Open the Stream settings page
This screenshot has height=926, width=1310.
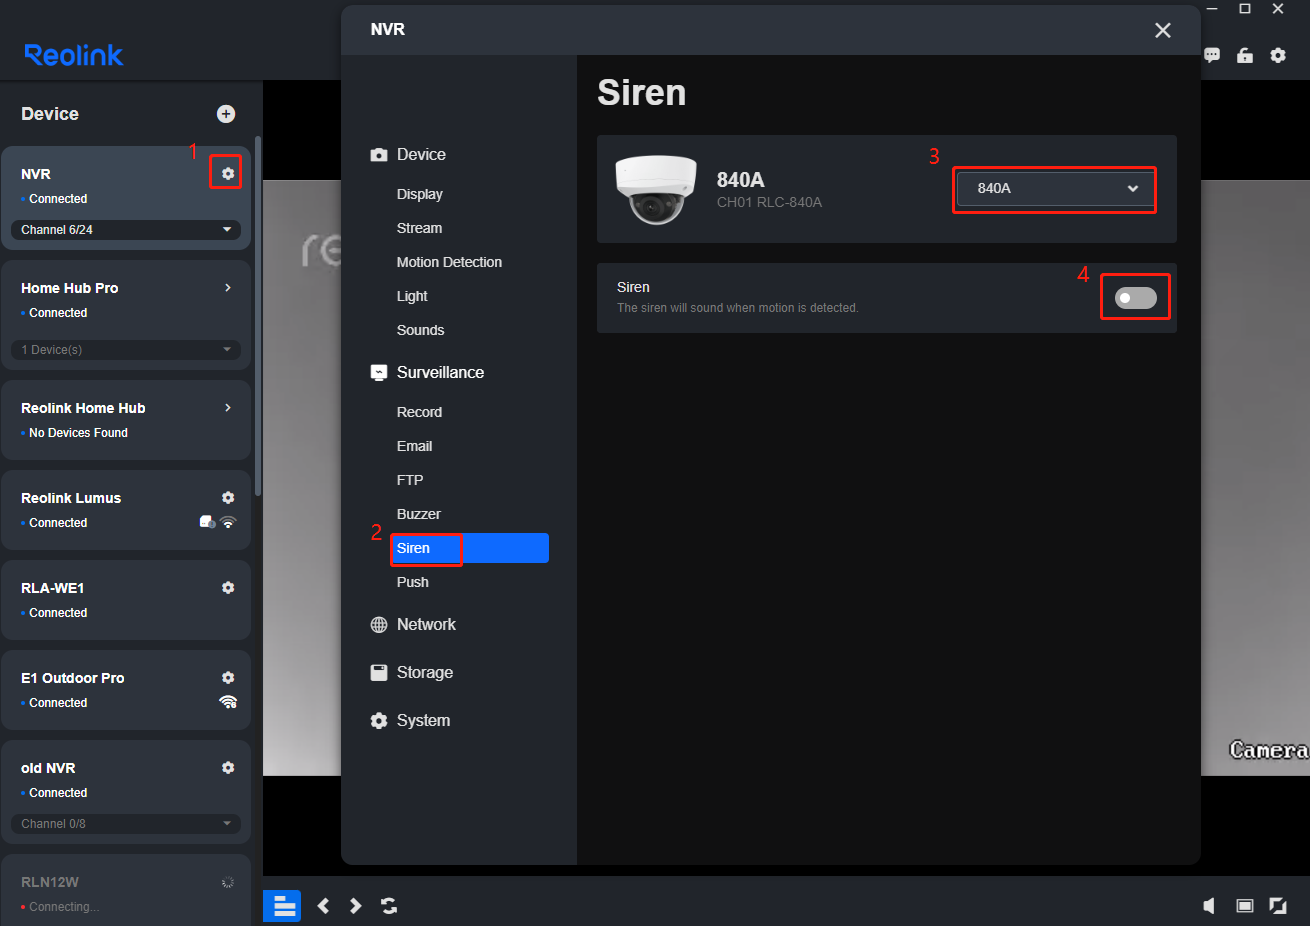point(419,228)
